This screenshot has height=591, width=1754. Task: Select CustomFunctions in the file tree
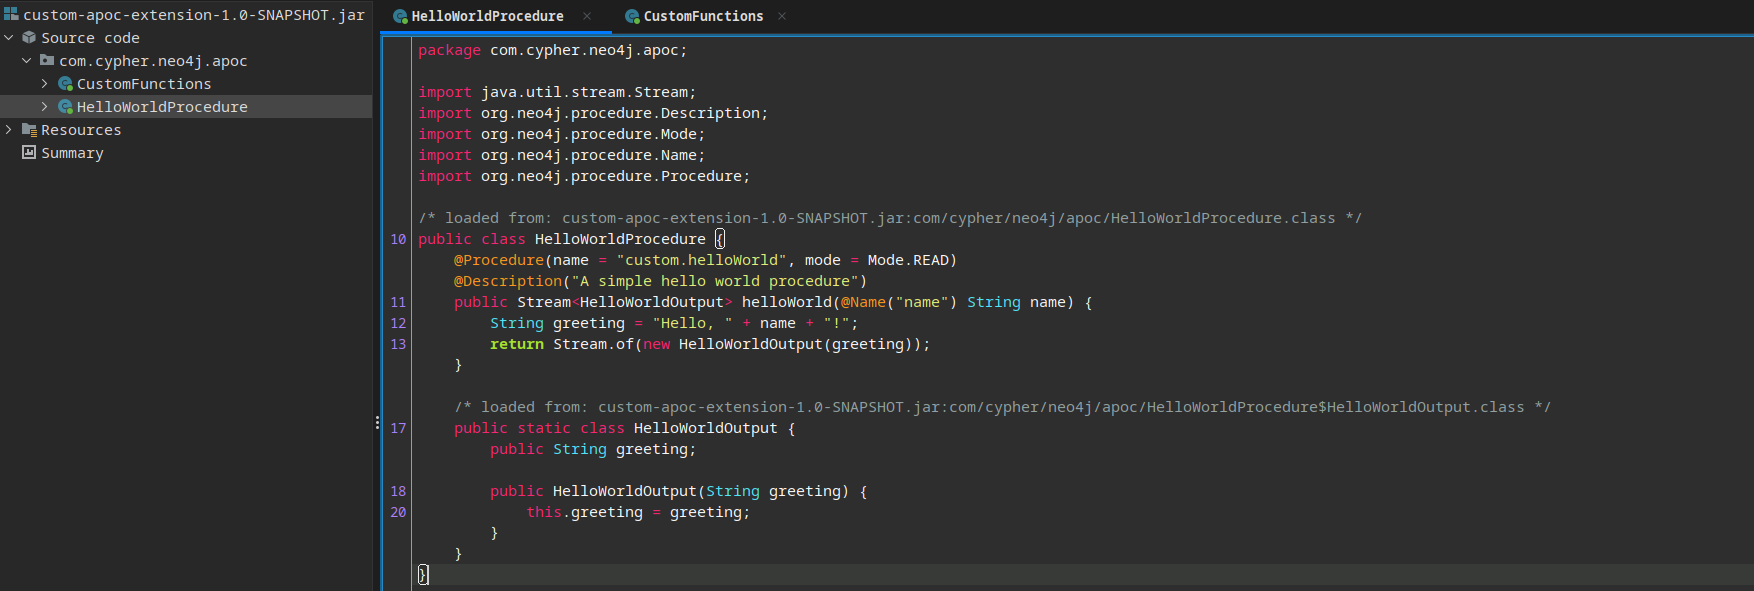point(144,84)
